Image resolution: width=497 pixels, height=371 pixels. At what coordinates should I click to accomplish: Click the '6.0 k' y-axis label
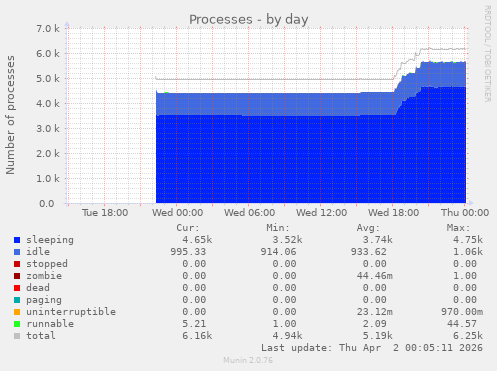(48, 54)
